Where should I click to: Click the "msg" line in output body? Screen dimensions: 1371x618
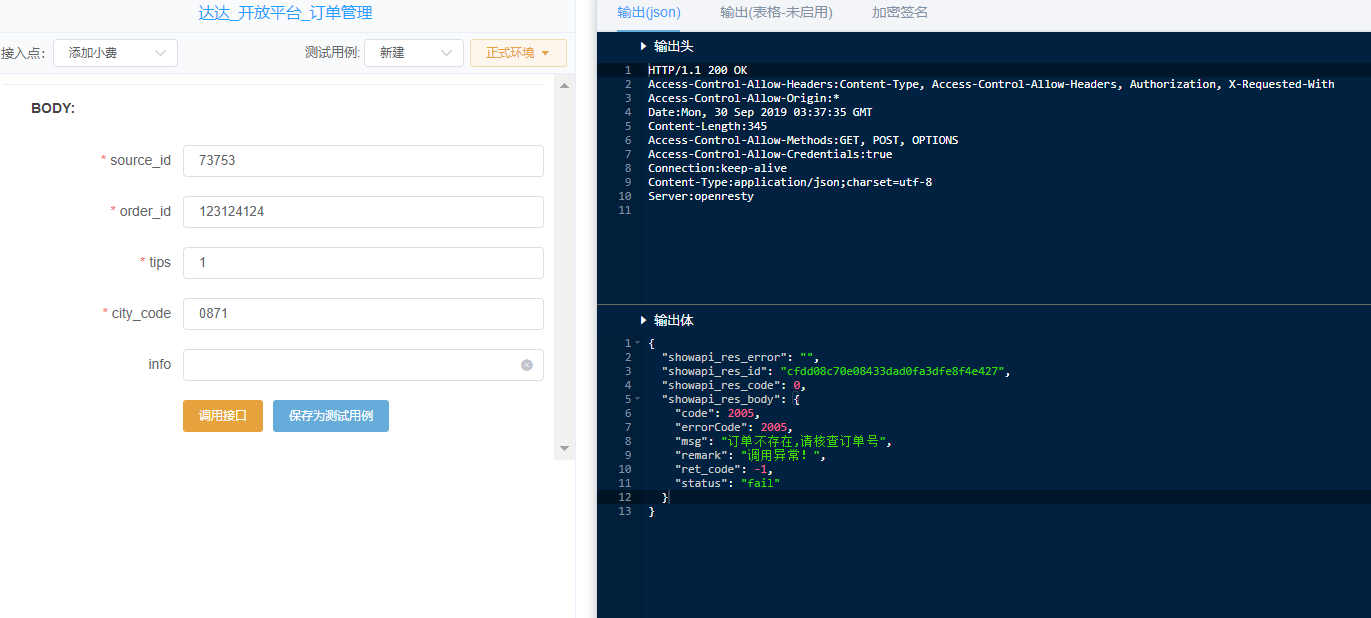coord(782,441)
